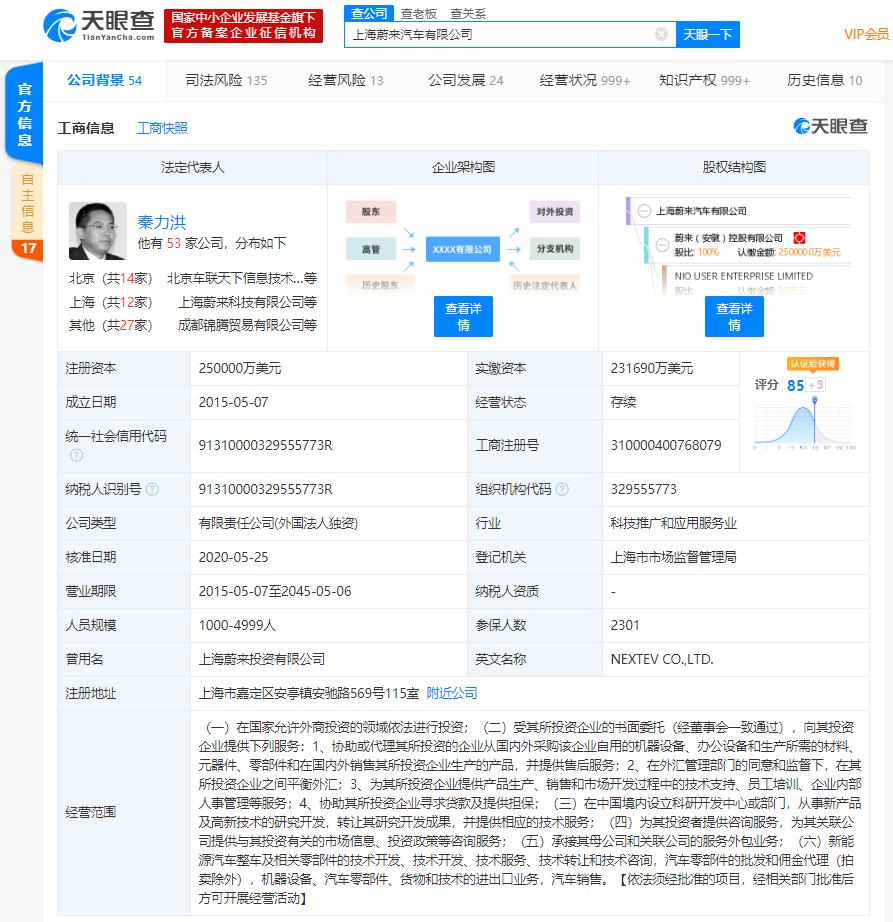Click 国家中小企业发展基金旗下 red banner
893x922 pixels.
point(243,25)
